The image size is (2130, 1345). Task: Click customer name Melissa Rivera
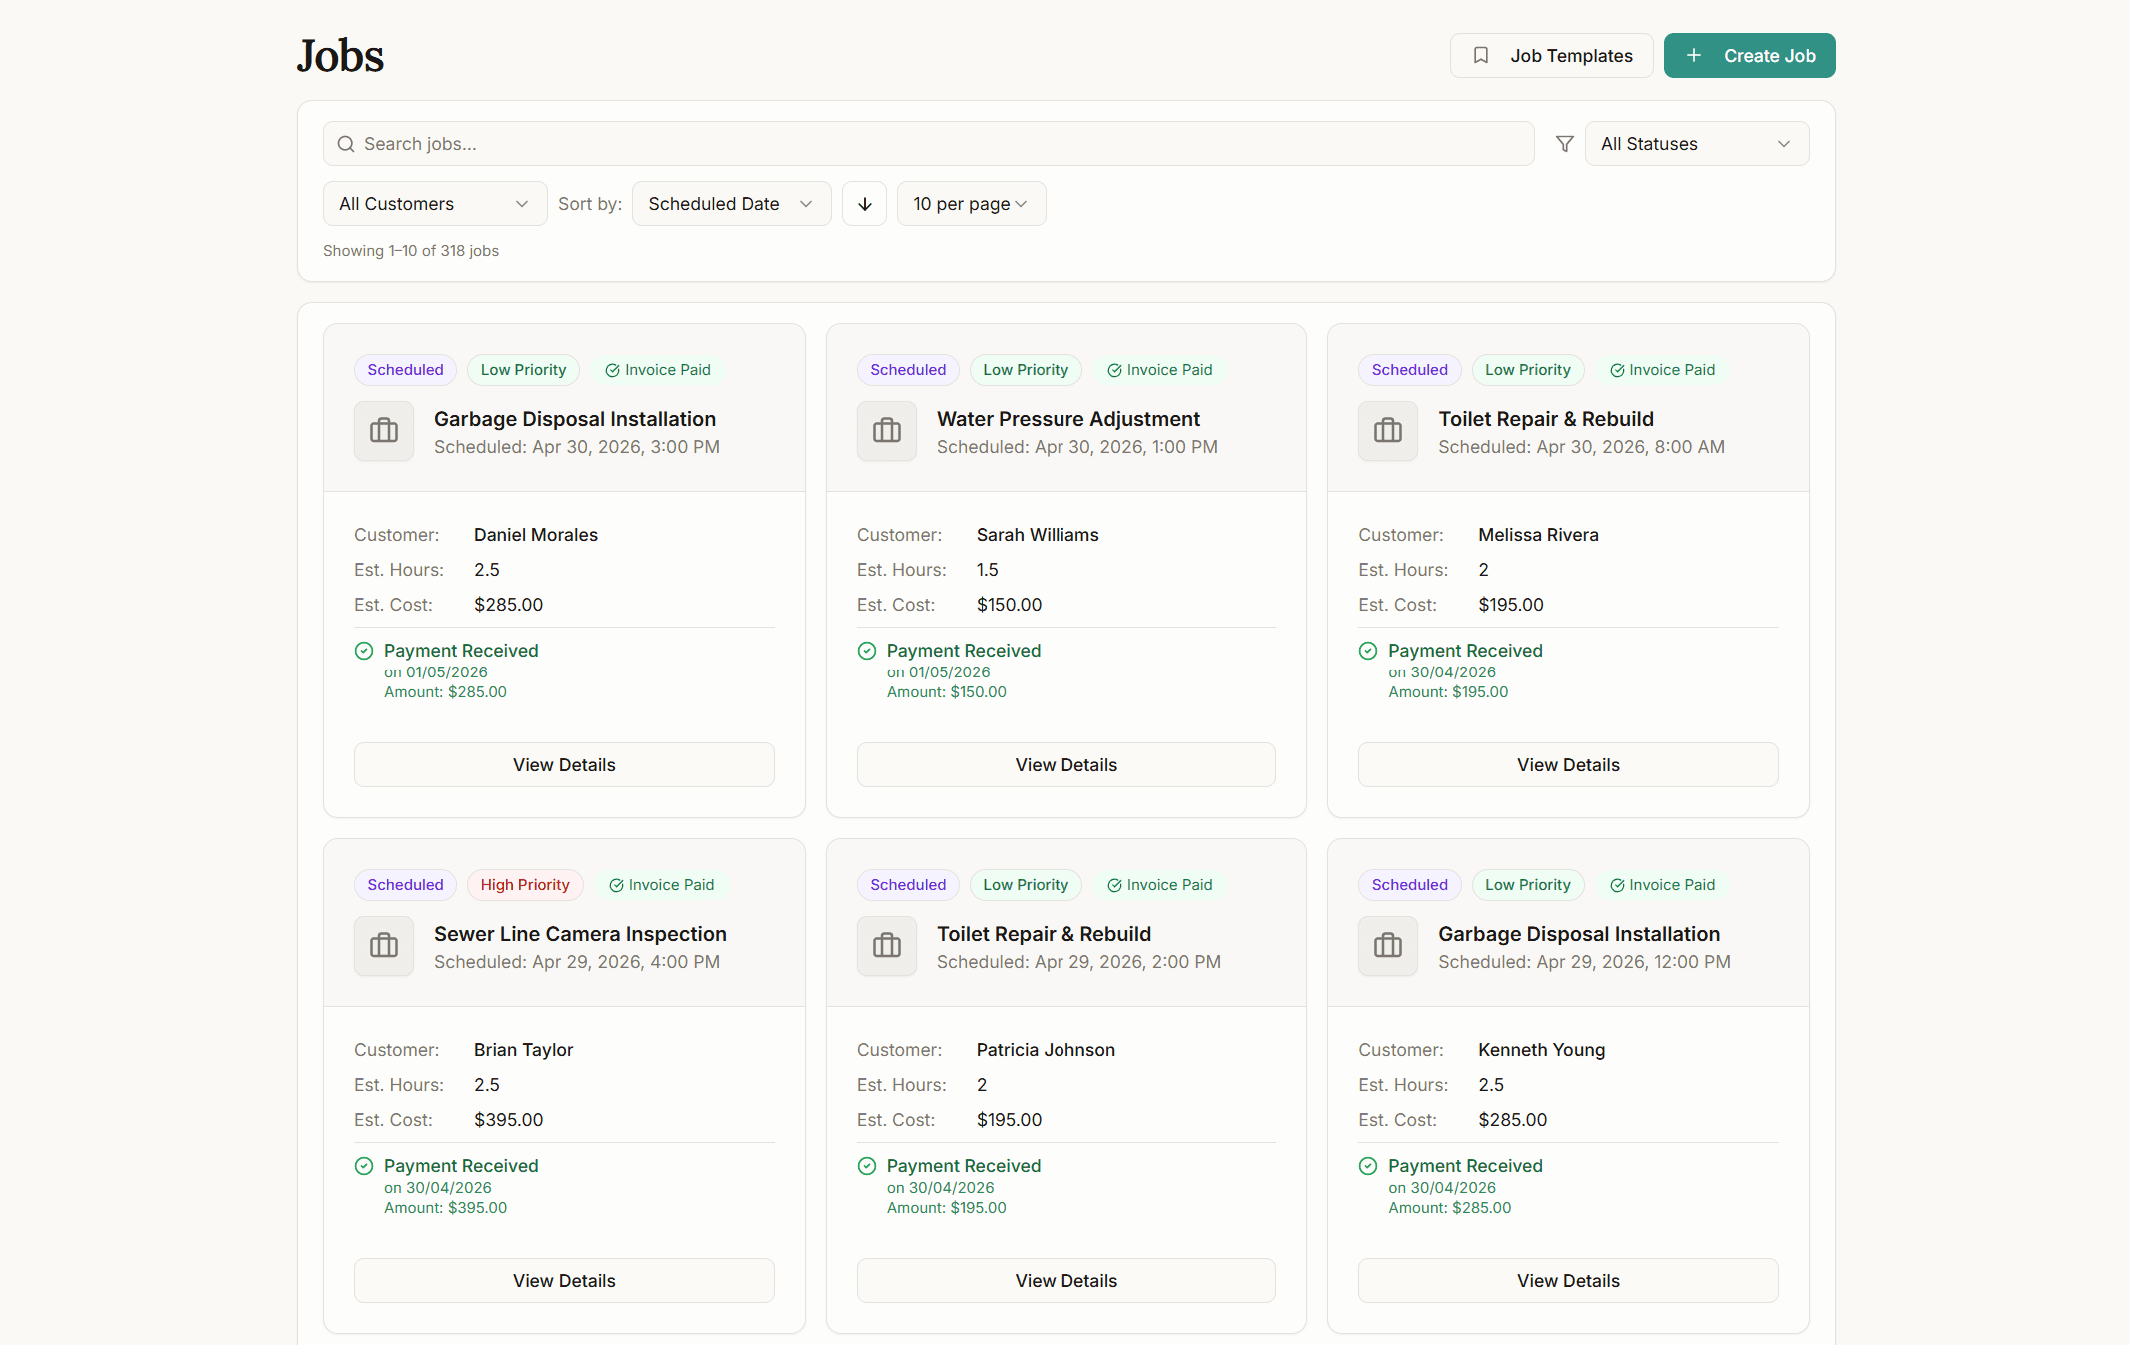[x=1538, y=535]
